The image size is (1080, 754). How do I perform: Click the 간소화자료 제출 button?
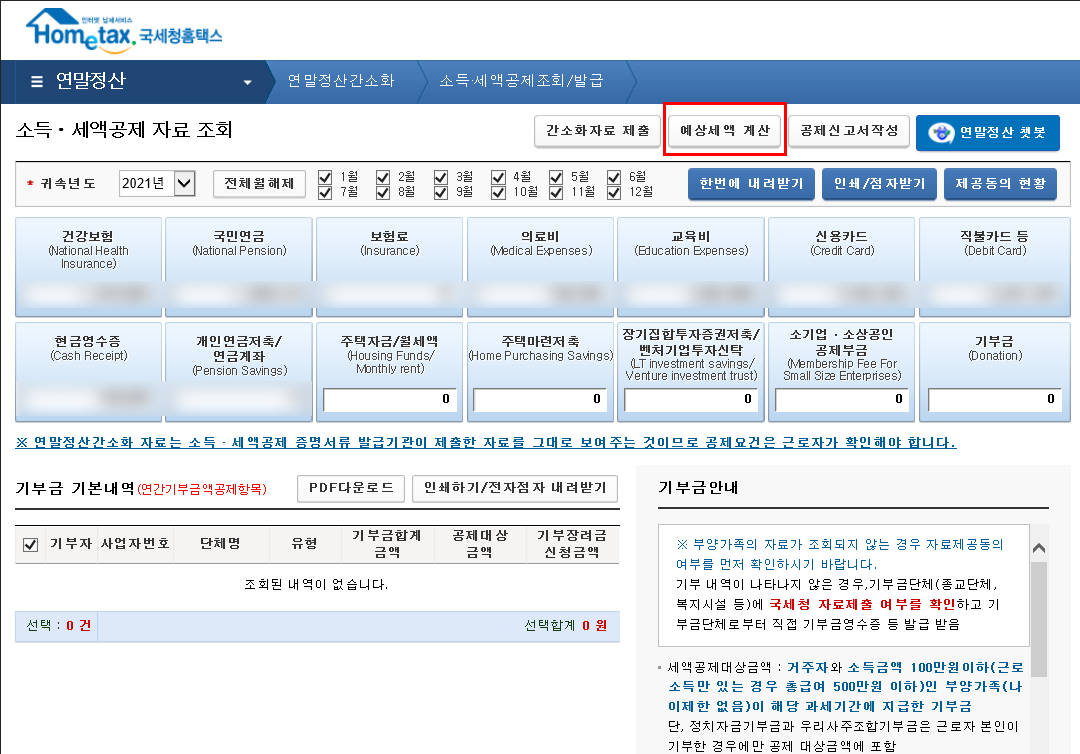pyautogui.click(x=597, y=131)
